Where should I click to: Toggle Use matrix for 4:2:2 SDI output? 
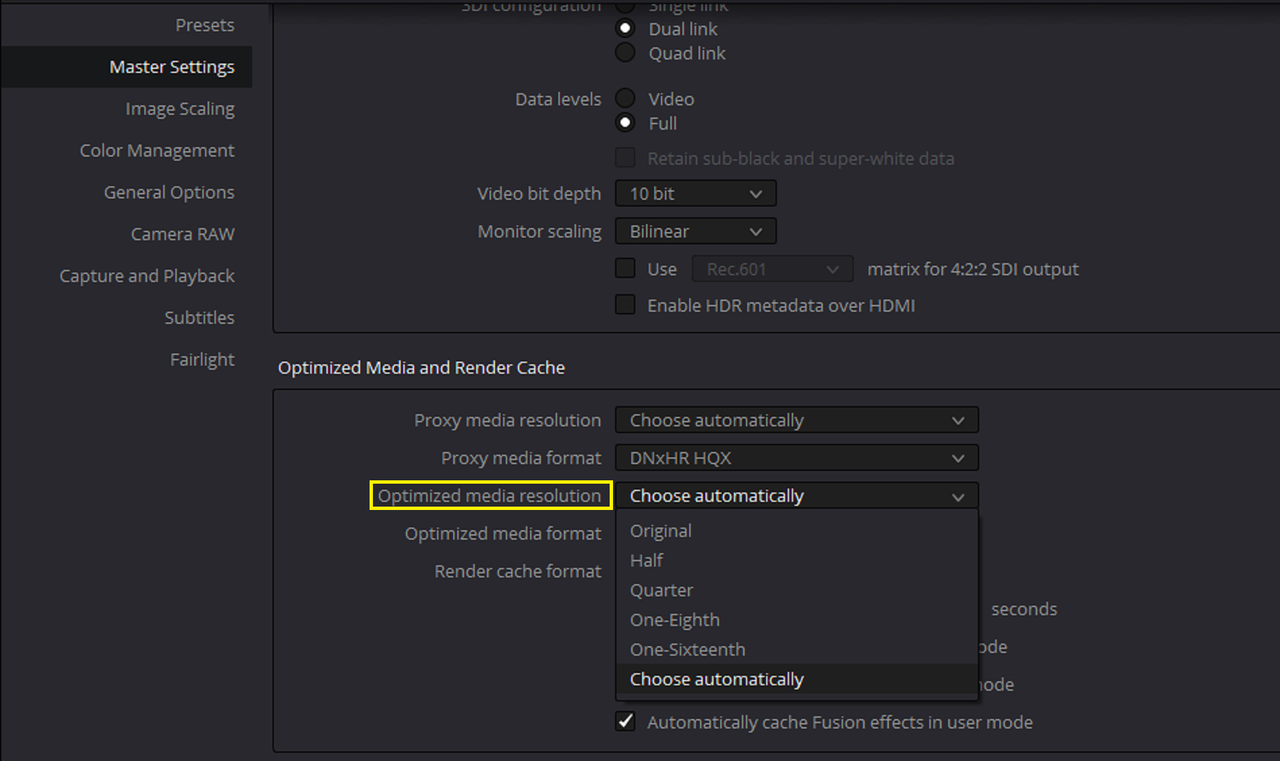pos(625,269)
